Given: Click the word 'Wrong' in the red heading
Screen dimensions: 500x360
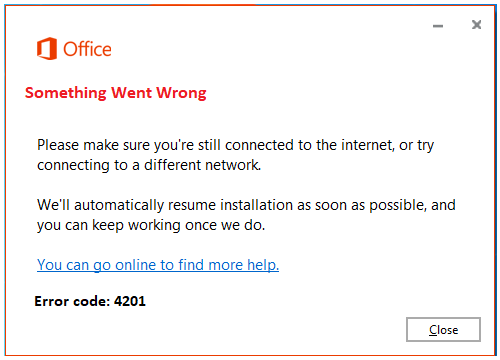Looking at the screenshot, I should pos(182,93).
